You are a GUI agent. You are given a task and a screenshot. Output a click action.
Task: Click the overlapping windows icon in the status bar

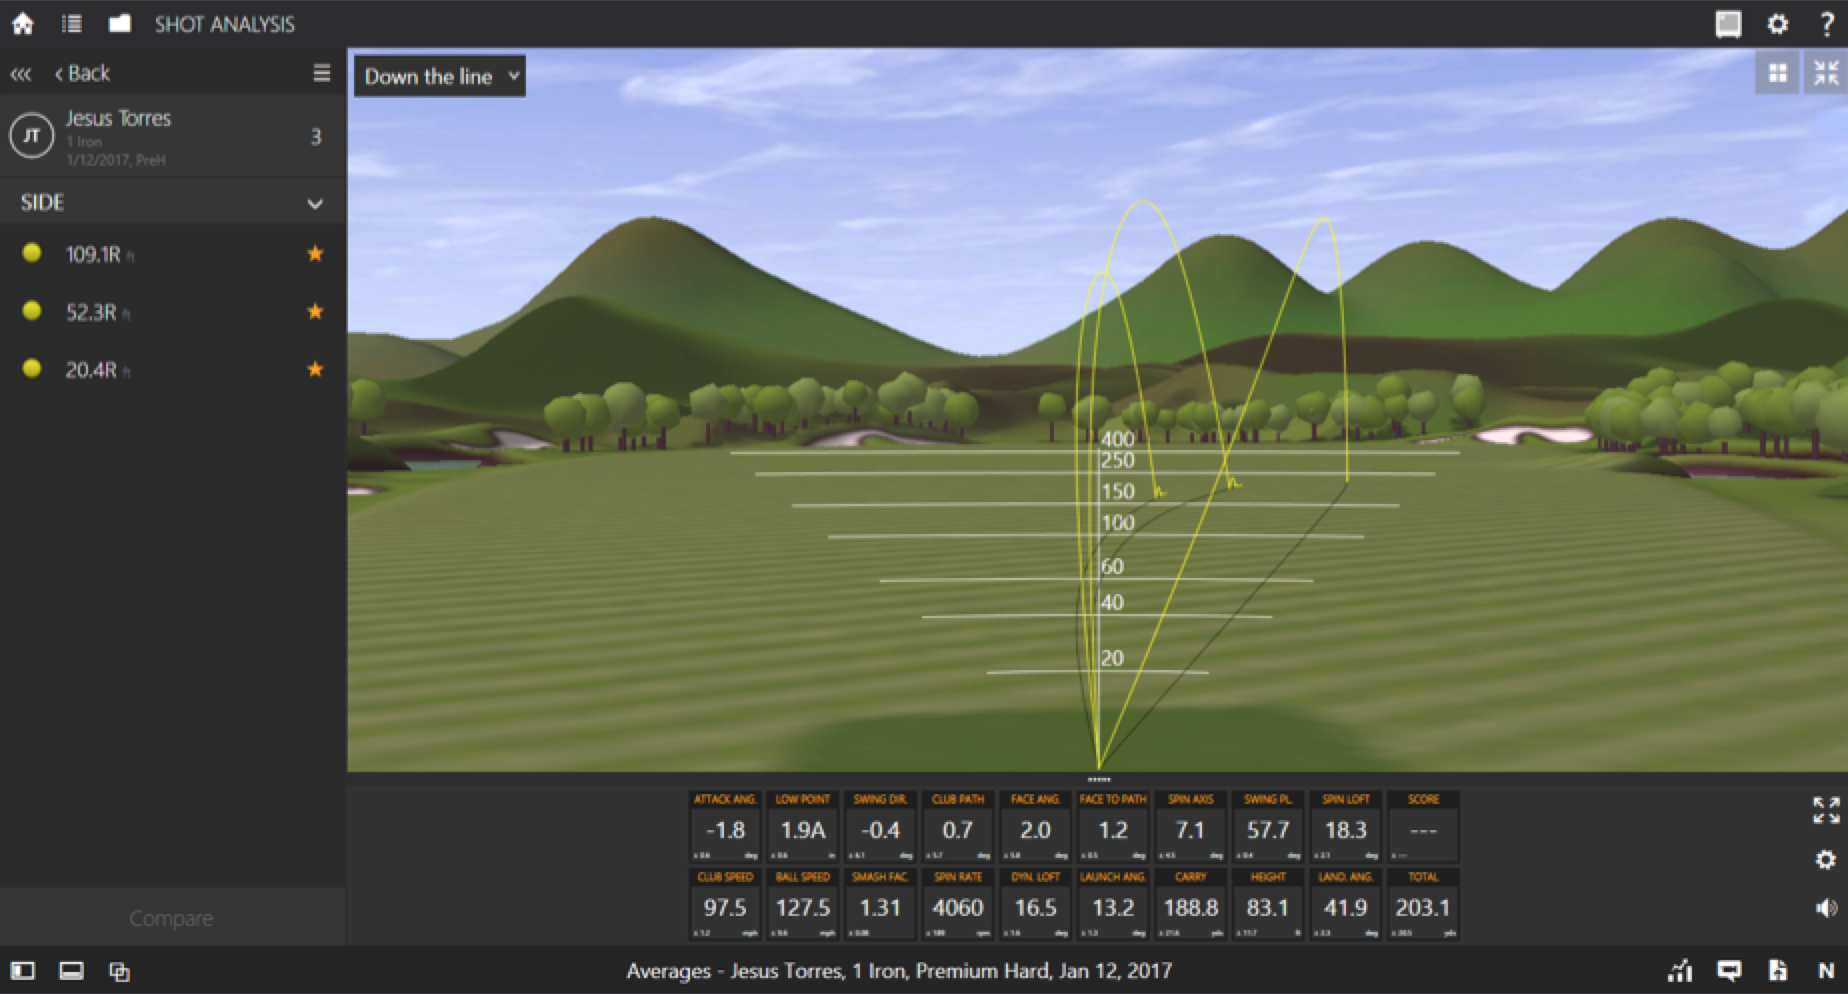tap(119, 971)
